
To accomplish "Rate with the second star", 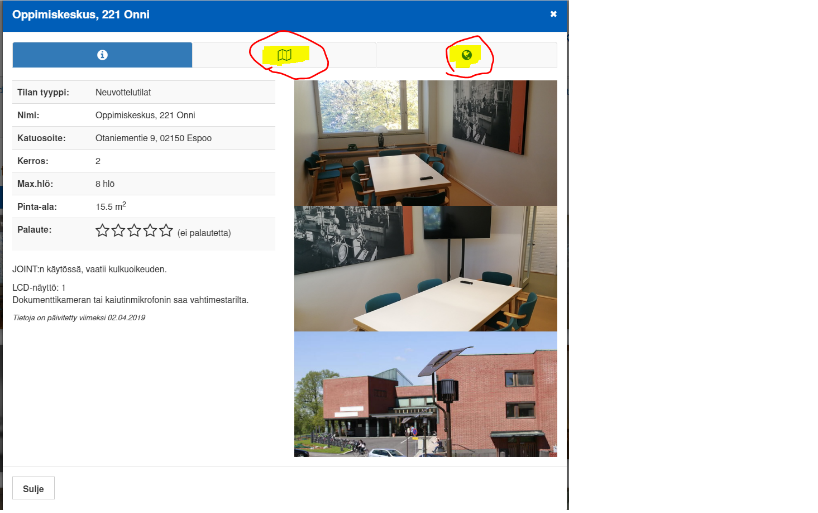I will coord(119,231).
